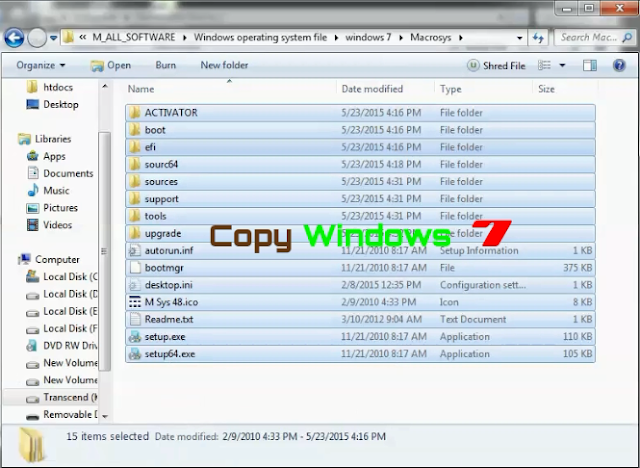Select the ACTIVATOR folder icon
The height and width of the screenshot is (468, 640).
click(x=135, y=113)
